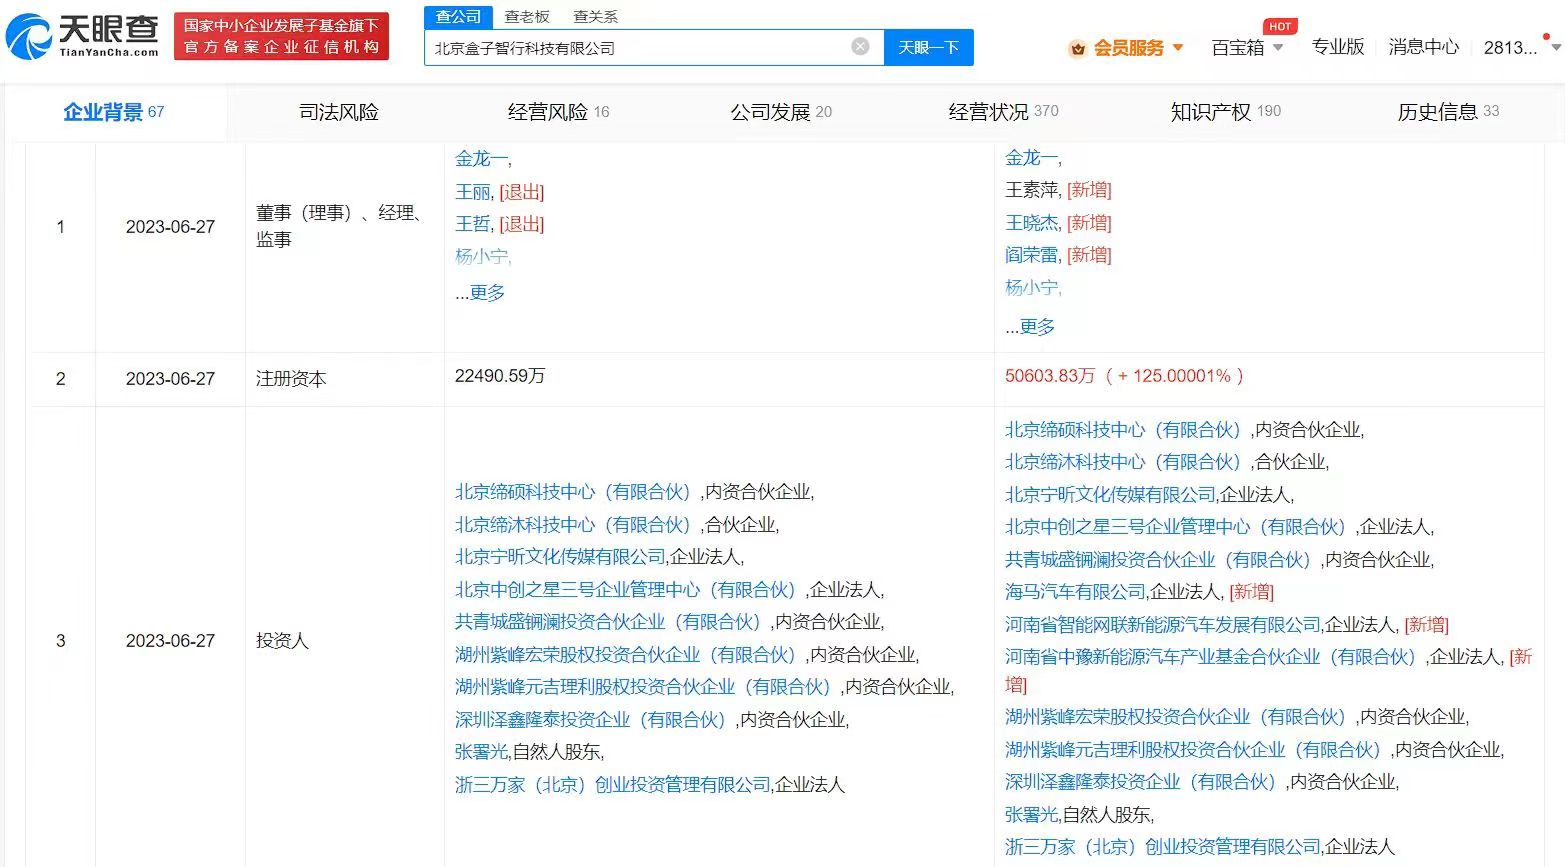Switch to the 查公司 search tab

pos(458,16)
